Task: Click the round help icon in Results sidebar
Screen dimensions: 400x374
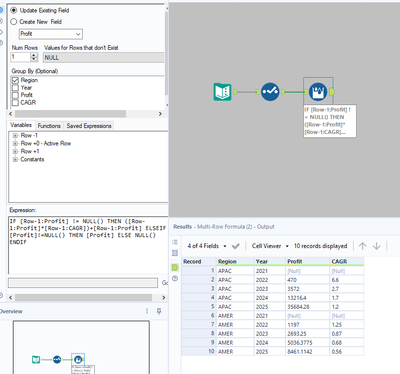Action: click(175, 278)
